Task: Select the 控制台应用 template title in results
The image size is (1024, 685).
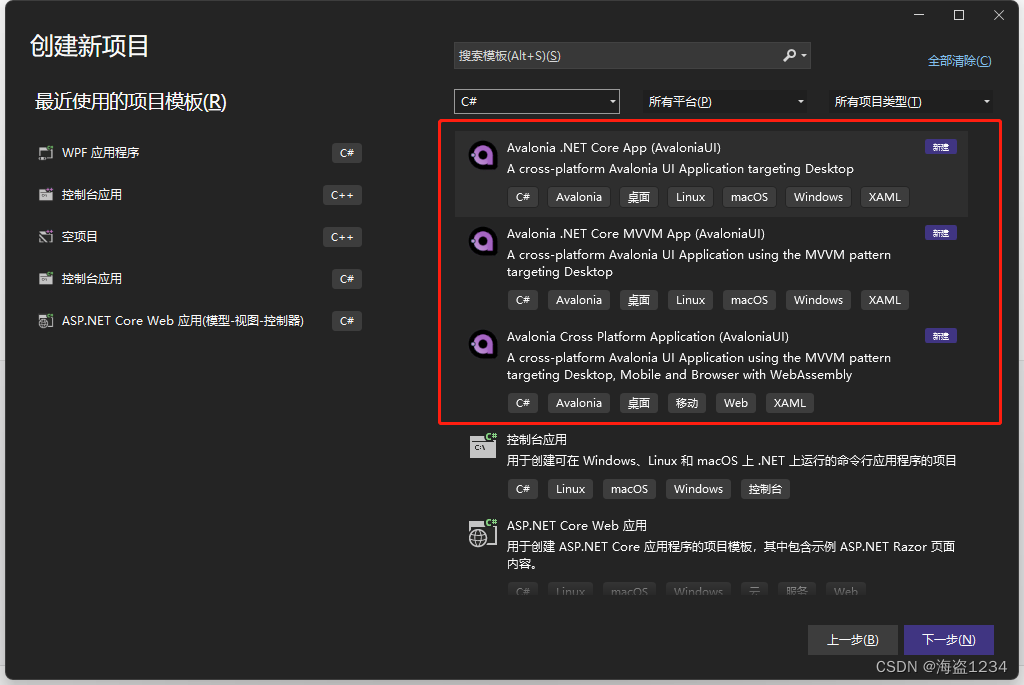Action: coord(537,439)
